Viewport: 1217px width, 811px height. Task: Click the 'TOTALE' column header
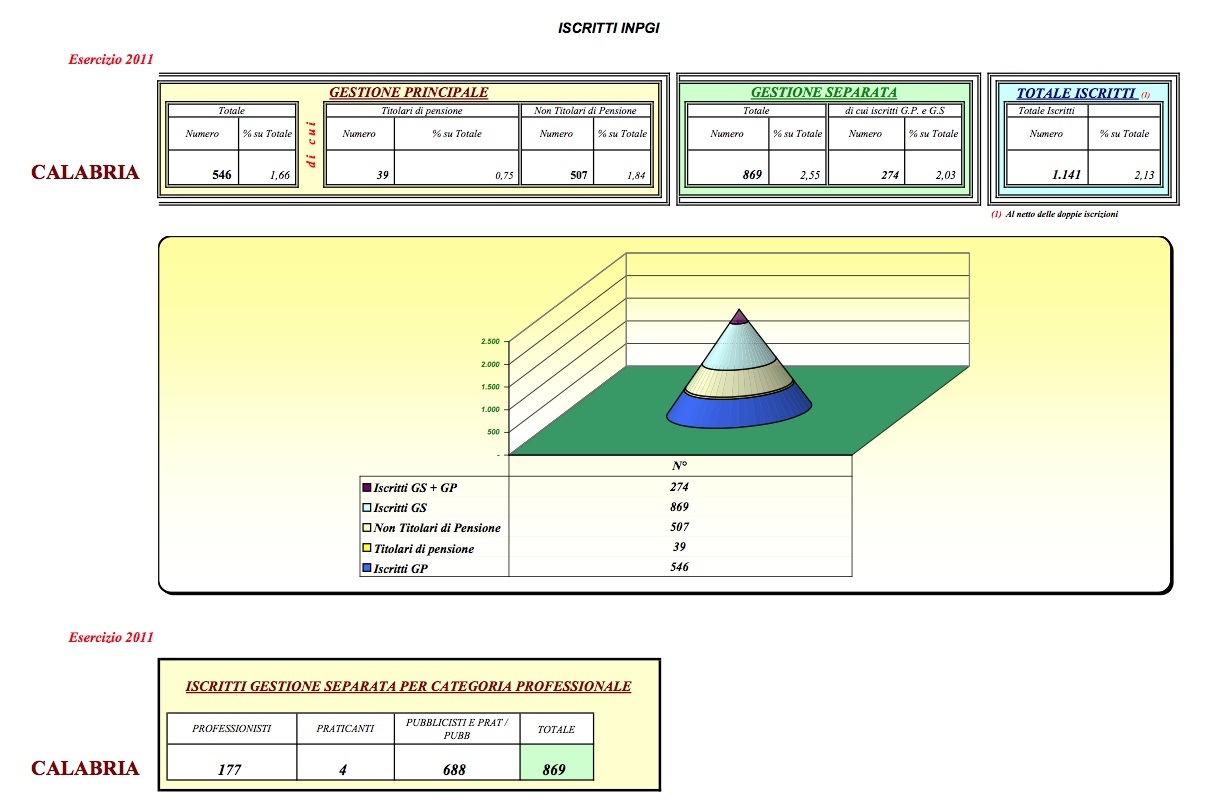556,730
